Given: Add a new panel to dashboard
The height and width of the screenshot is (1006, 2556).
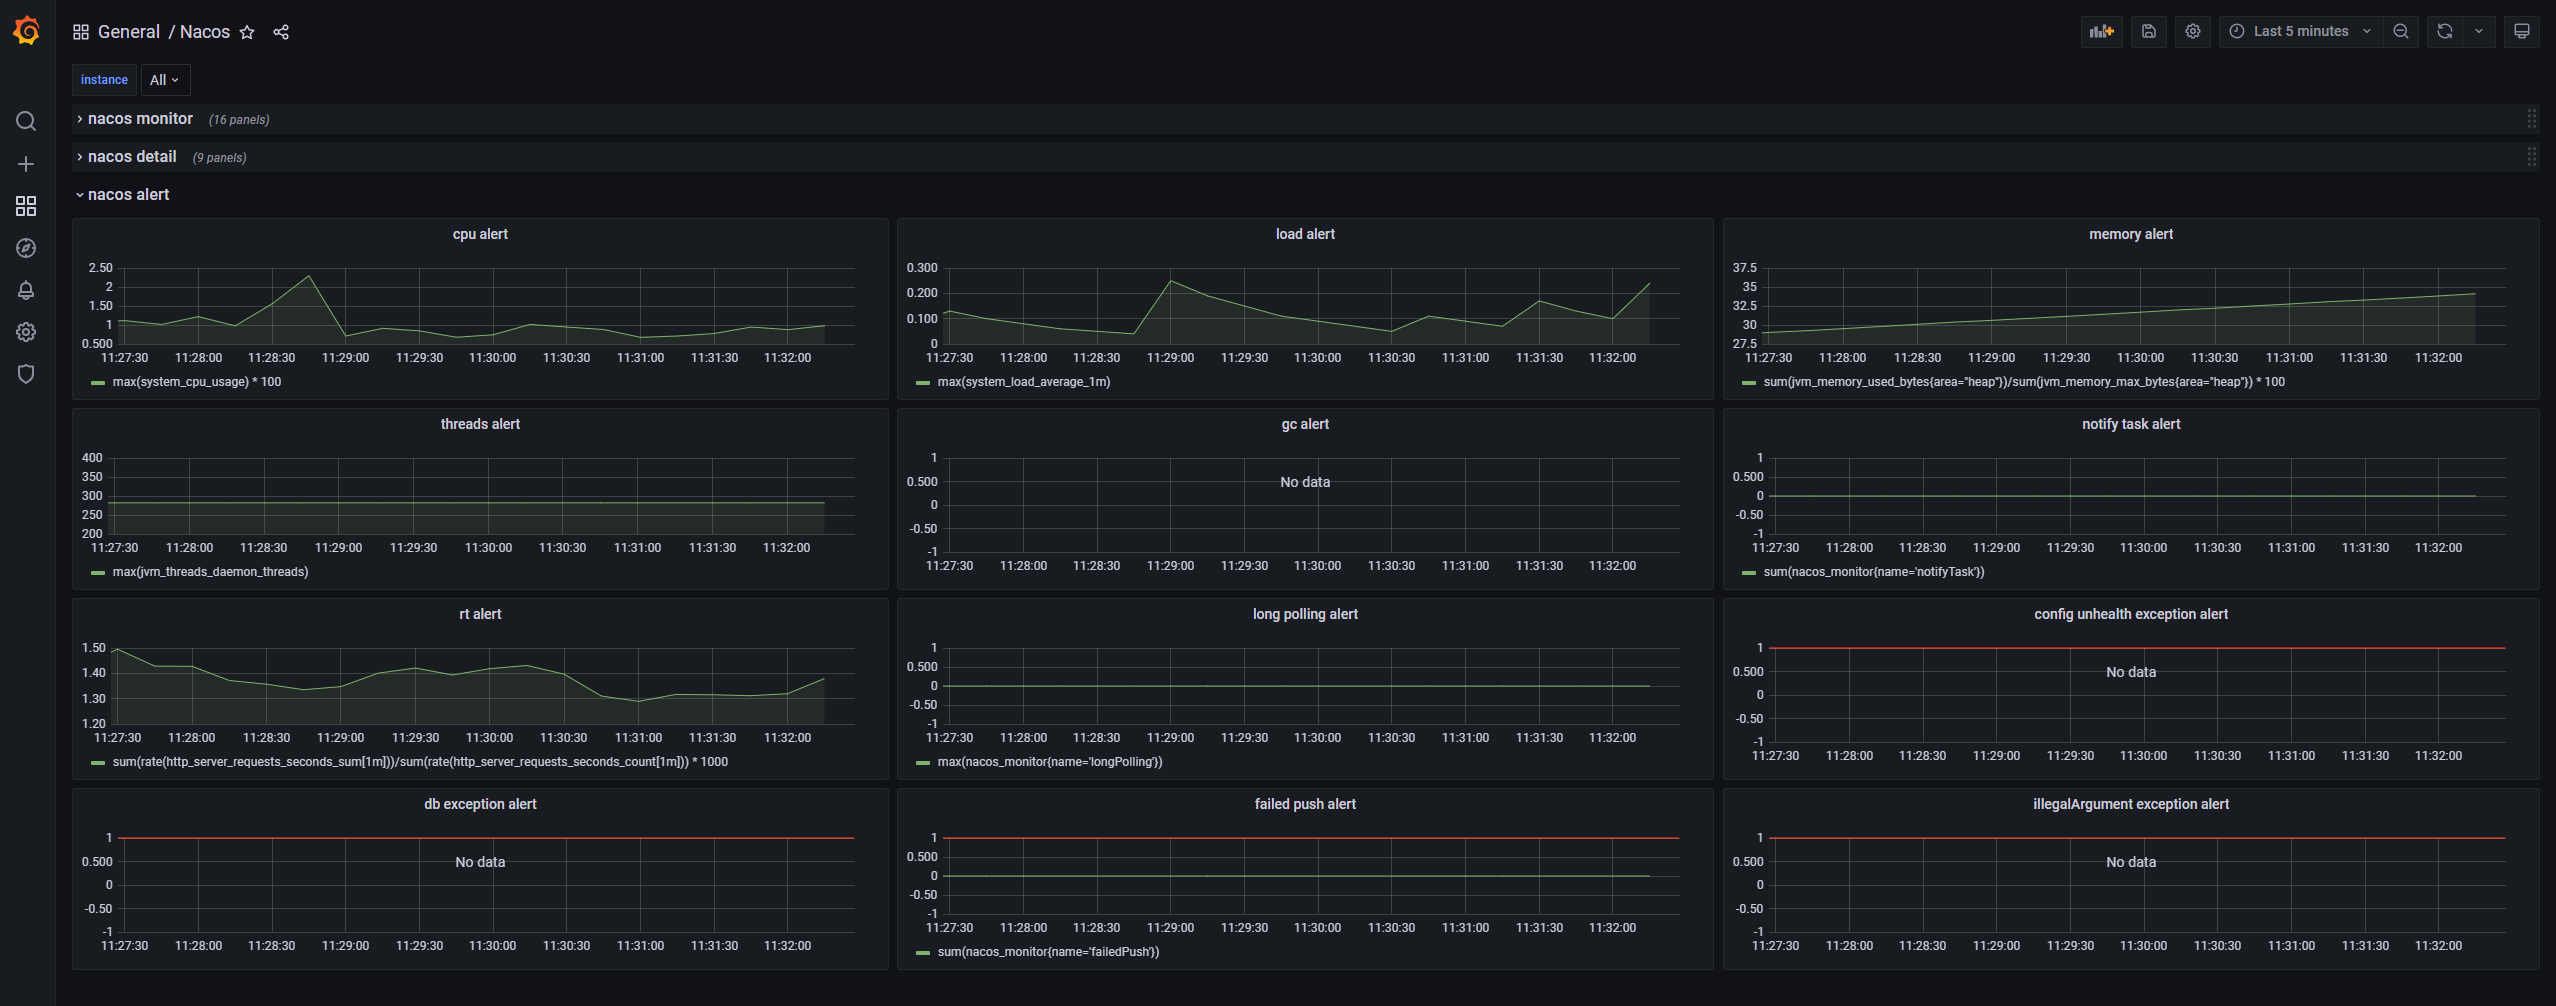Looking at the screenshot, I should pos(2102,31).
